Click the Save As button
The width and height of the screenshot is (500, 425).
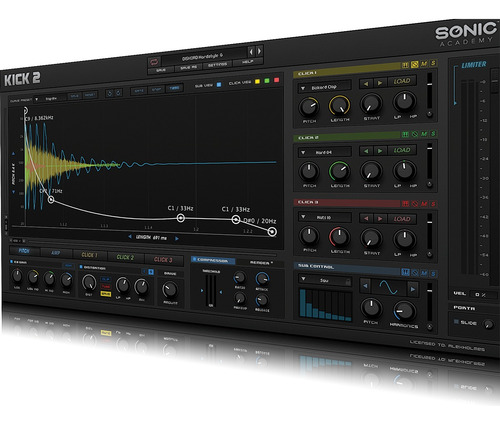[x=189, y=68]
